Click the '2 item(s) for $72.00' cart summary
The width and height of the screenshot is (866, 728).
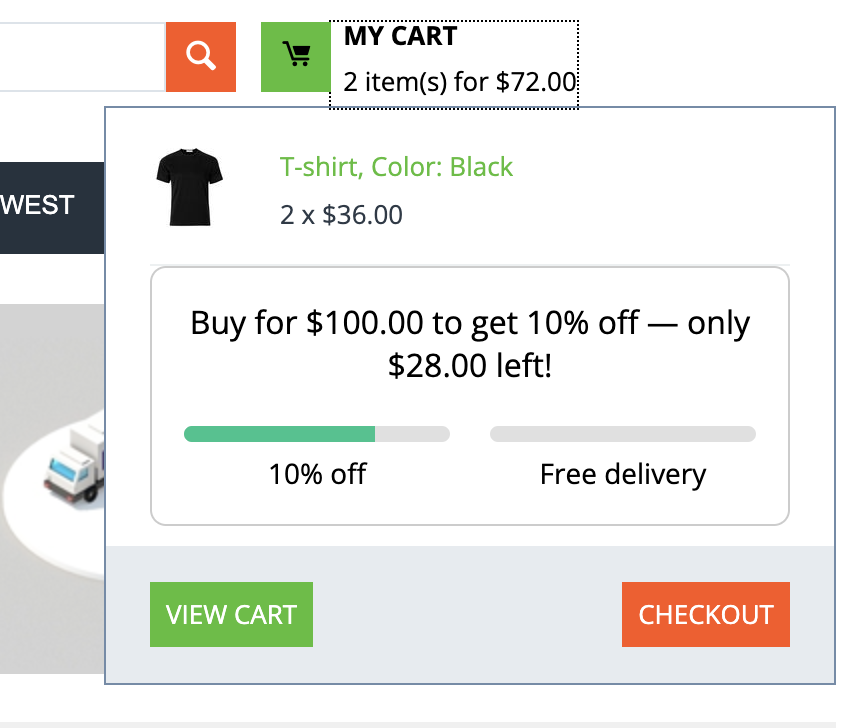(x=459, y=81)
